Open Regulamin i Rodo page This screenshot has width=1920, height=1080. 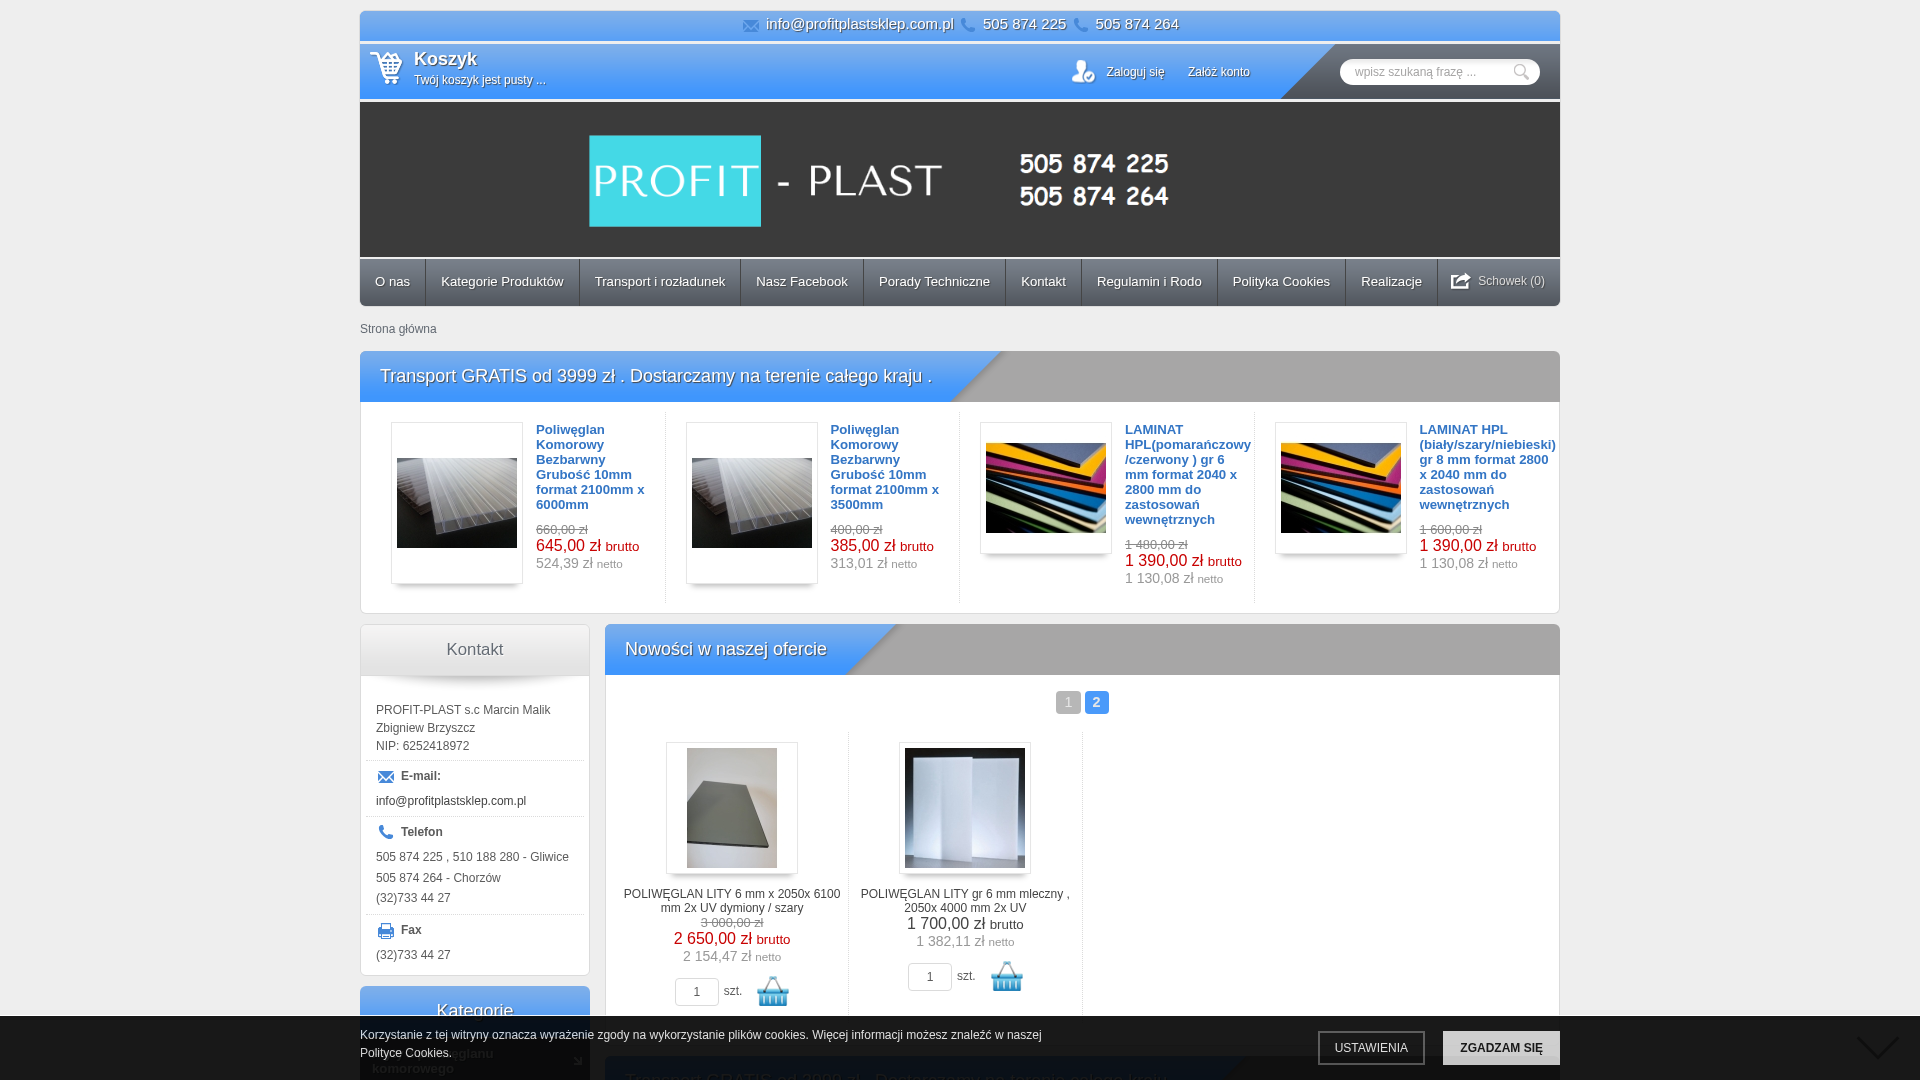click(x=1149, y=282)
